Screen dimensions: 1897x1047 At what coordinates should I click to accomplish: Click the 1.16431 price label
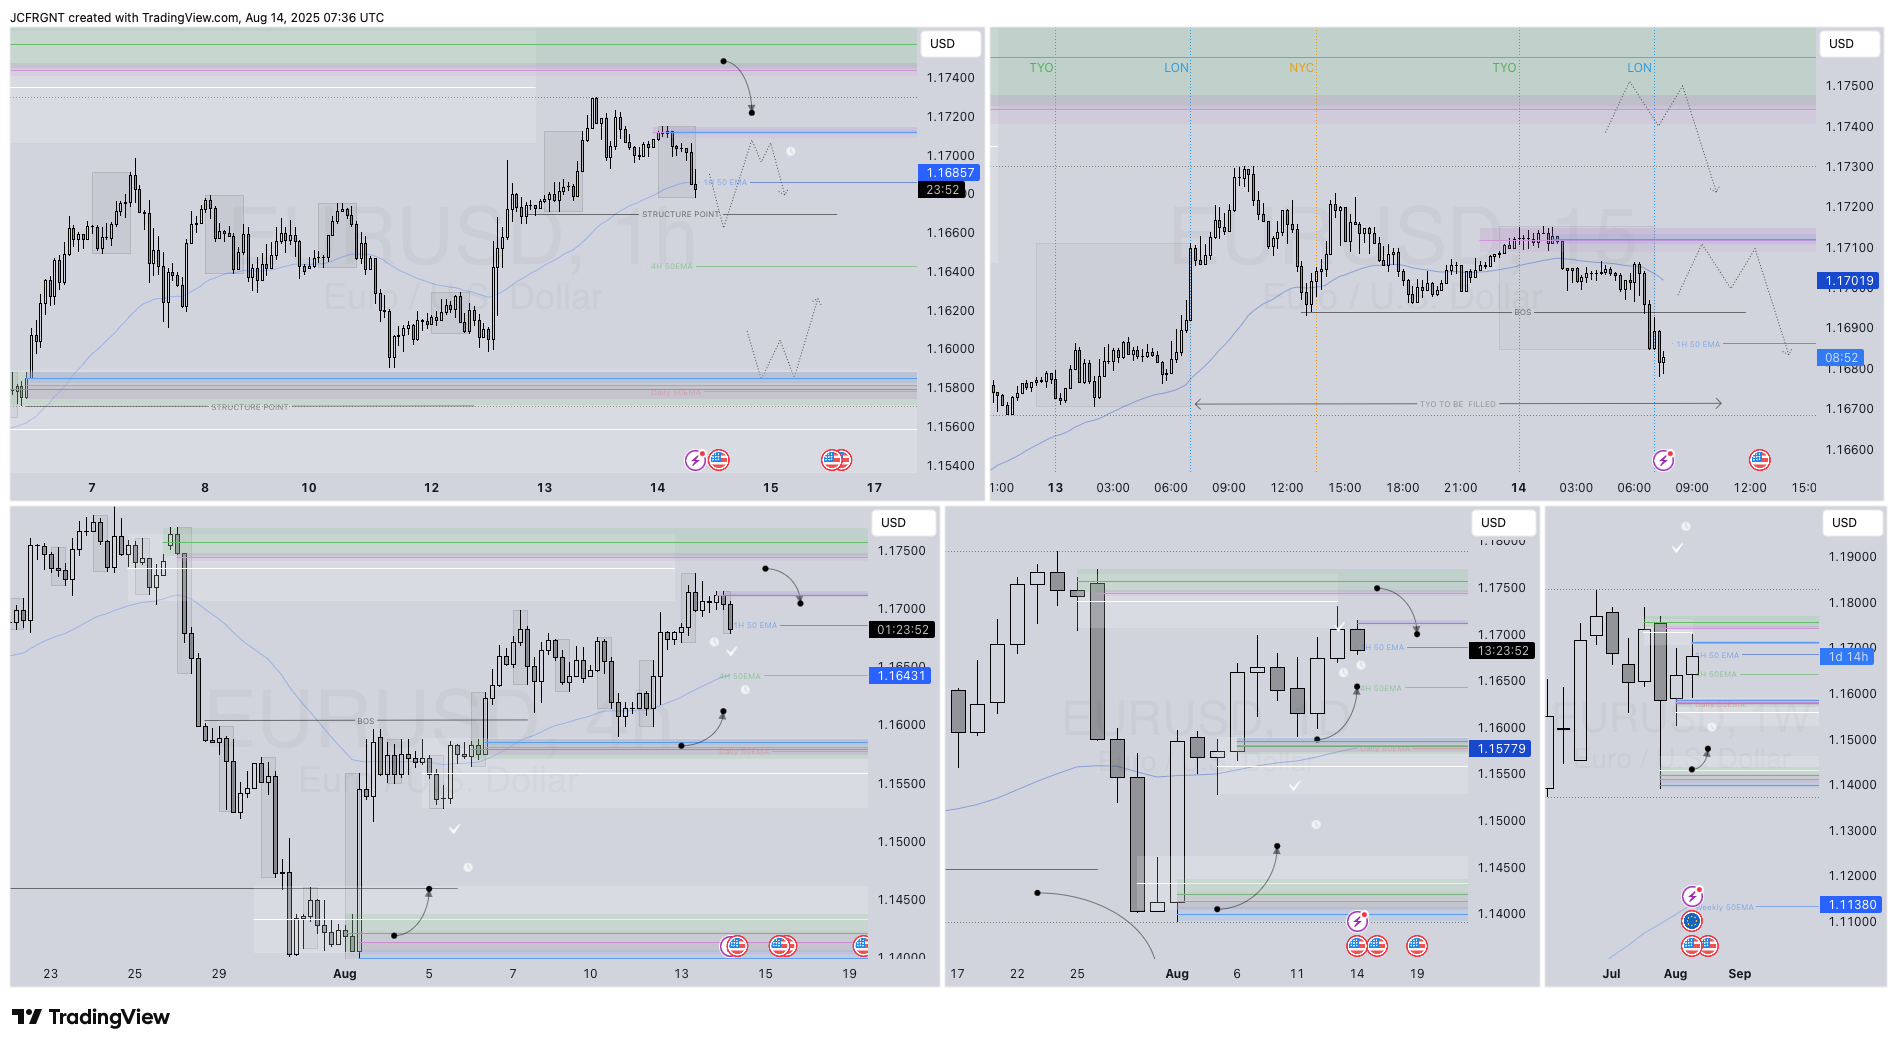tap(900, 676)
